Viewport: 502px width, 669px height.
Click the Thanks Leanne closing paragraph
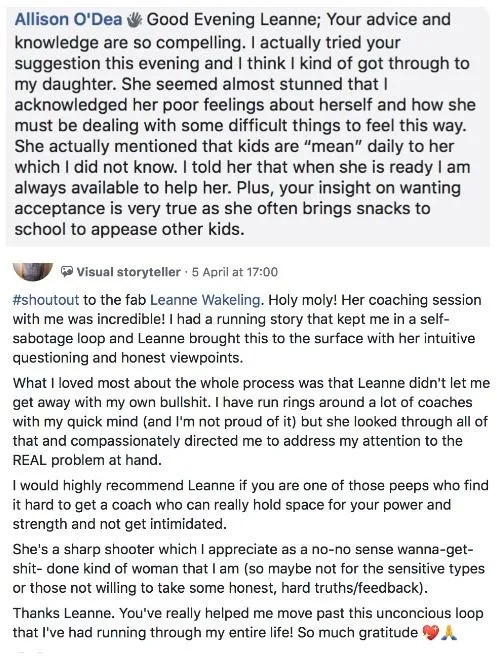coord(248,623)
